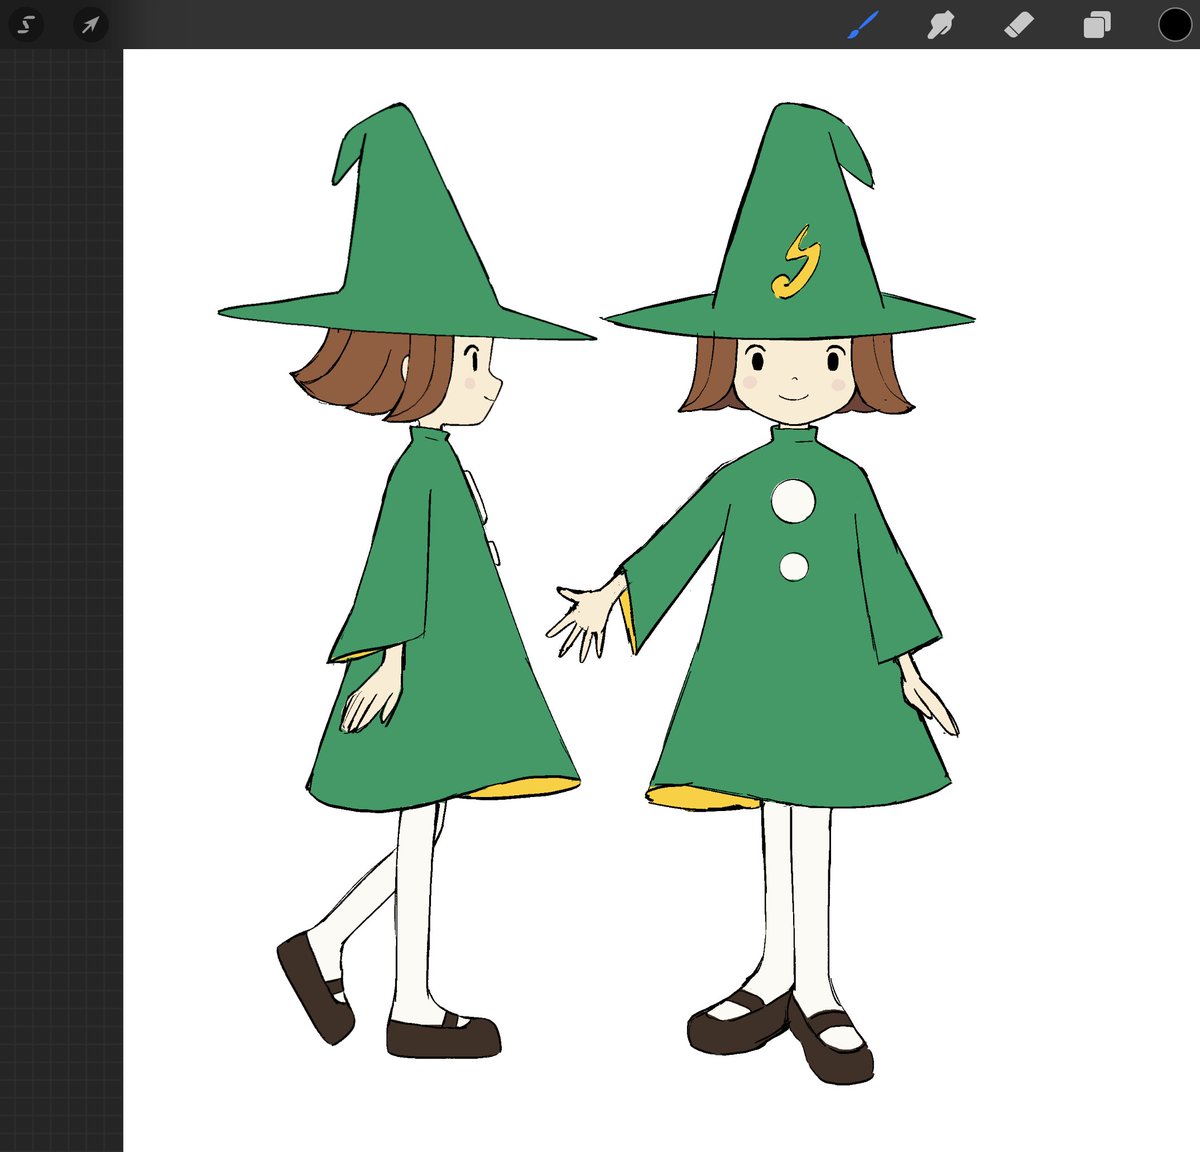Select the blue Brush tool
The height and width of the screenshot is (1152, 1200).
tap(863, 25)
